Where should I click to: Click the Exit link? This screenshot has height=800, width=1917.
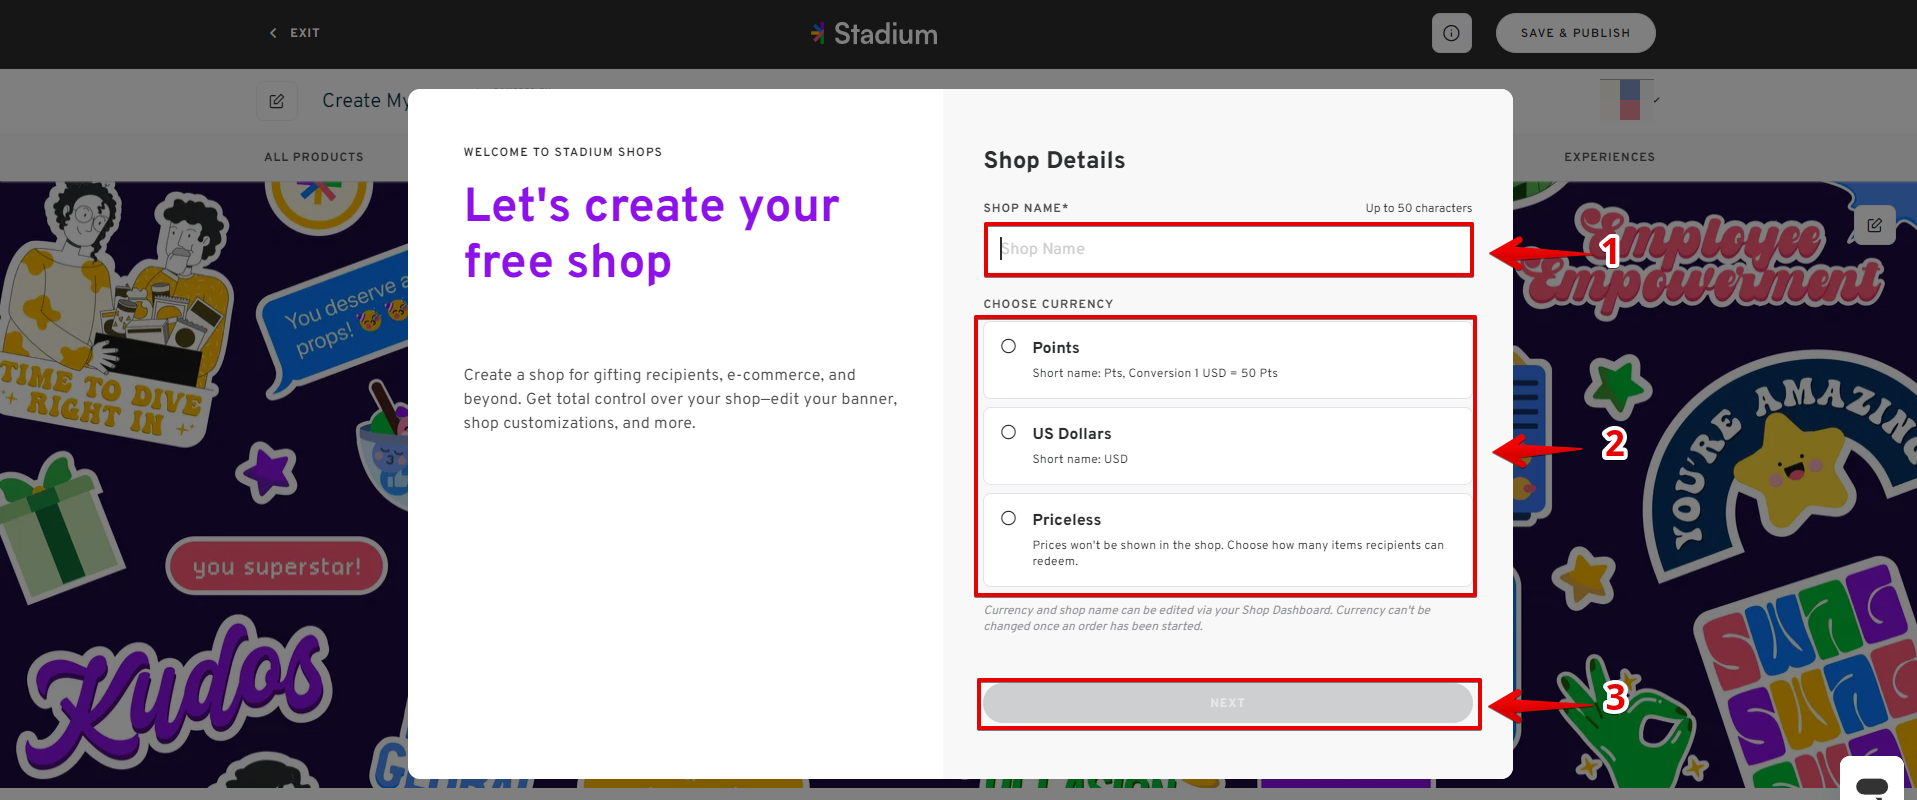tap(305, 33)
